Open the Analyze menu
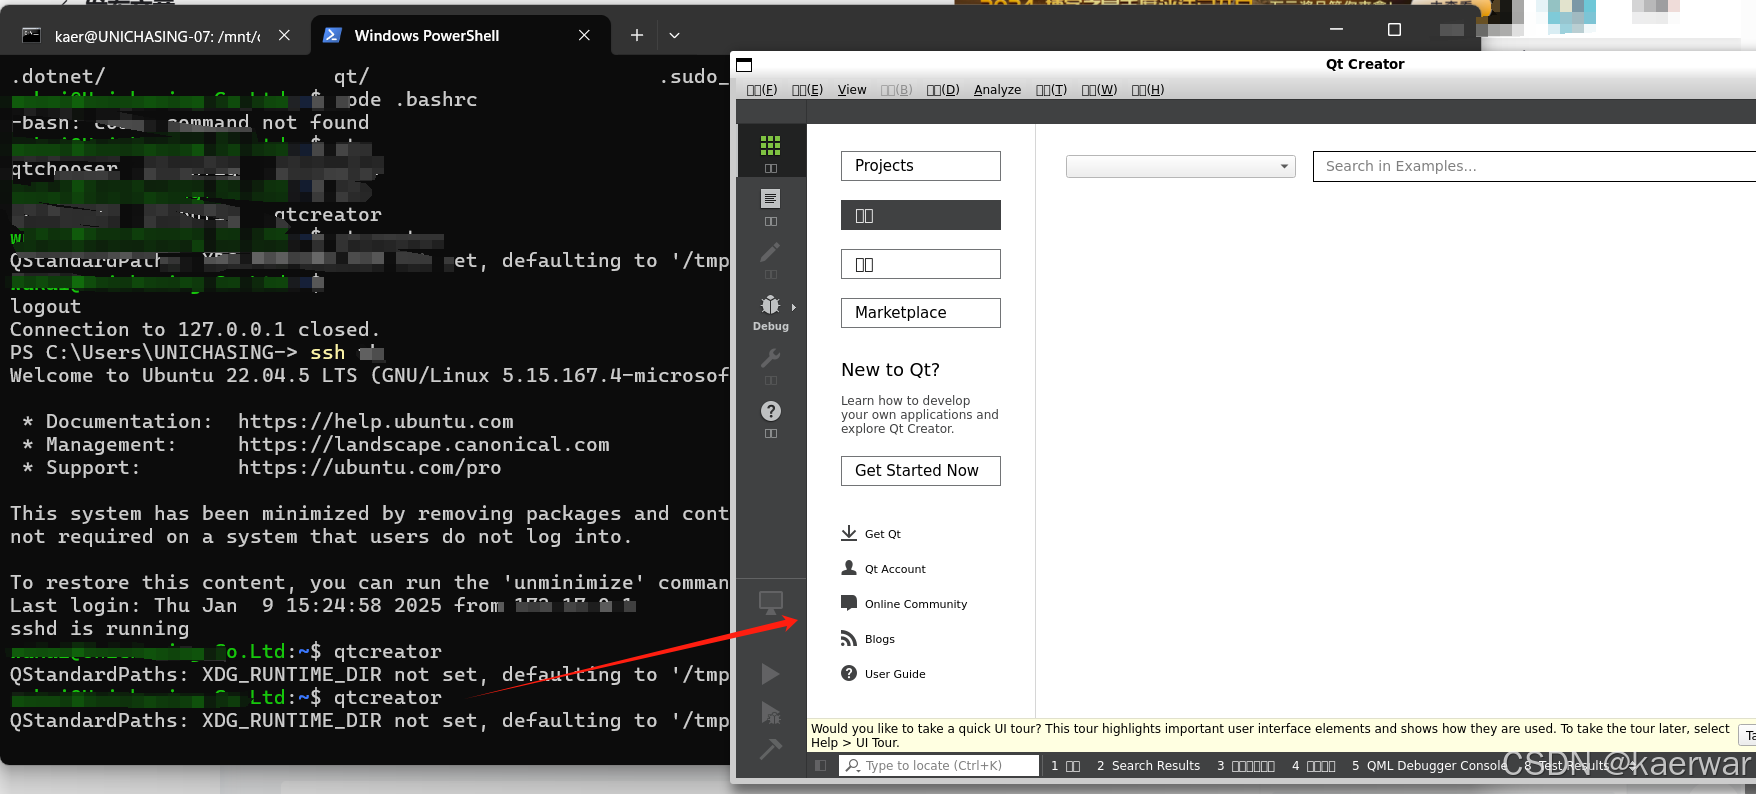 click(x=997, y=90)
